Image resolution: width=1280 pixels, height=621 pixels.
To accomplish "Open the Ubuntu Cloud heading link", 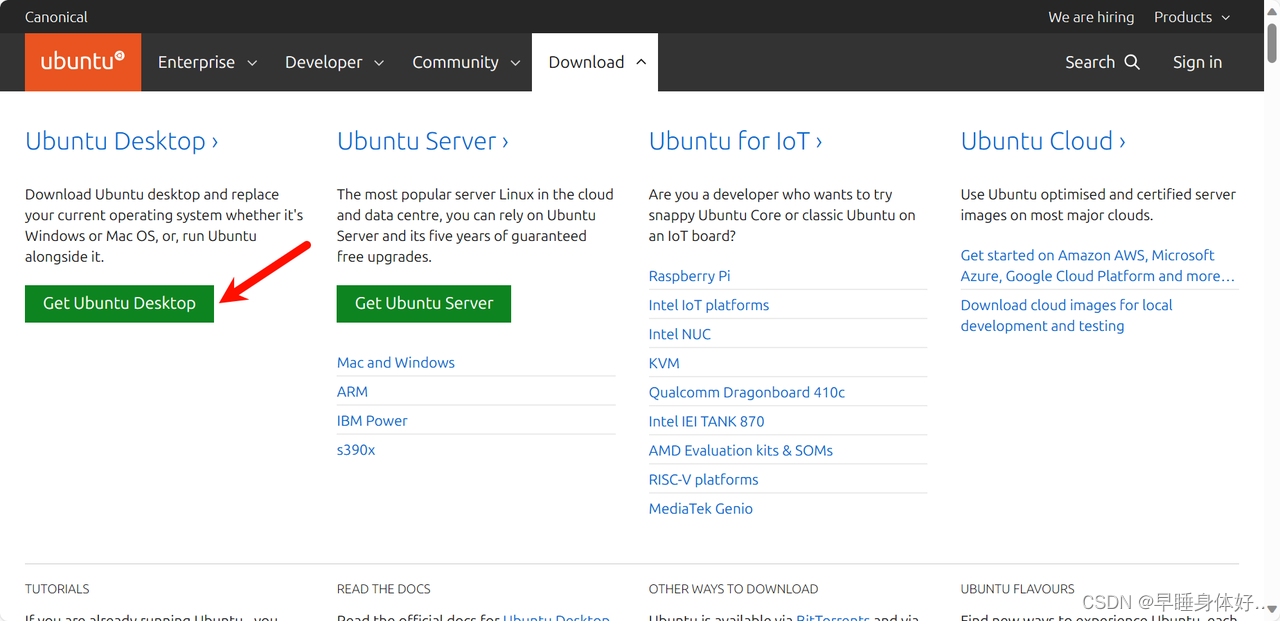I will click(1043, 141).
